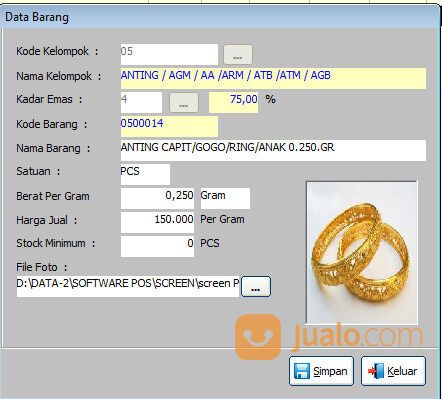Screen dimensions: 442x399
Task: Click the Data Barang title bar text
Action: (37, 17)
